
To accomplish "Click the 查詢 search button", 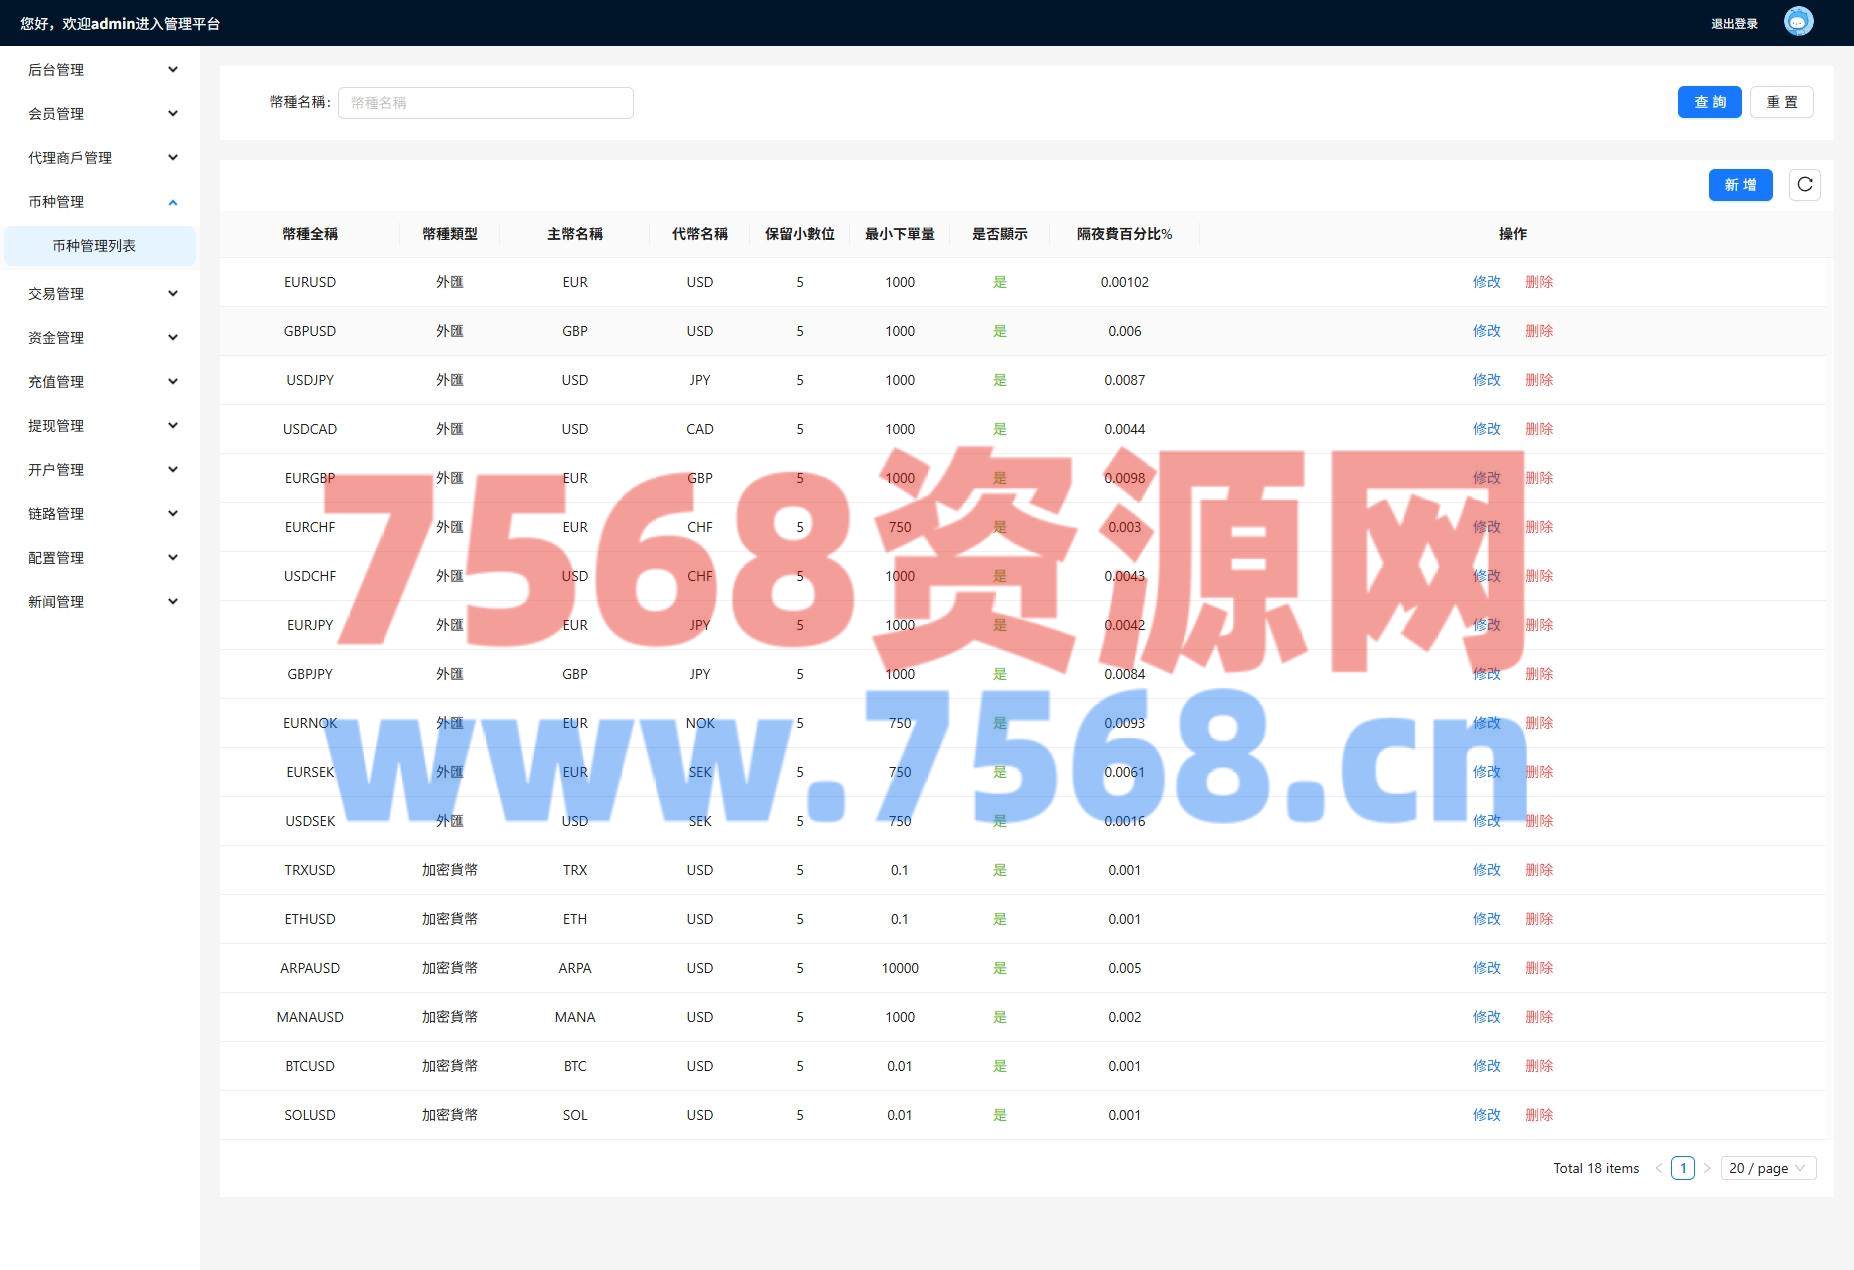I will [x=1709, y=102].
